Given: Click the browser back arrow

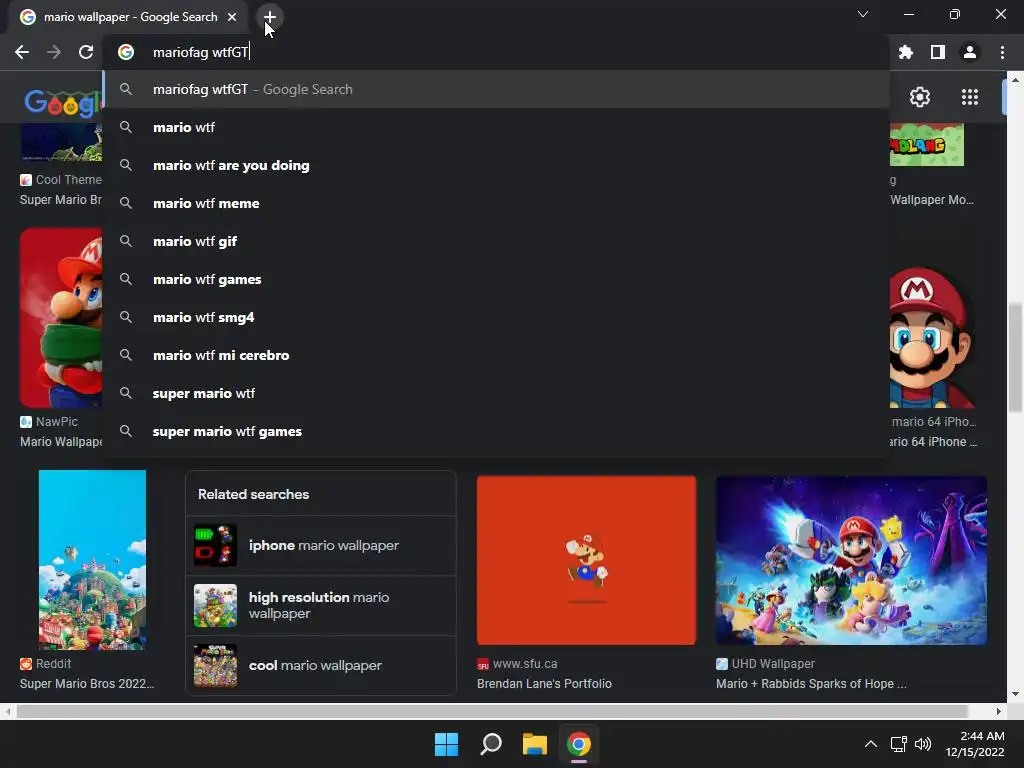Looking at the screenshot, I should click(x=22, y=52).
